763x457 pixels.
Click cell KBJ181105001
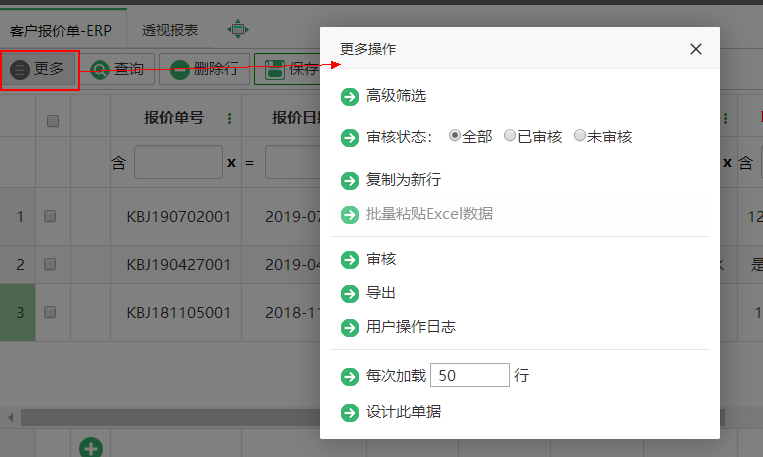pyautogui.click(x=179, y=312)
